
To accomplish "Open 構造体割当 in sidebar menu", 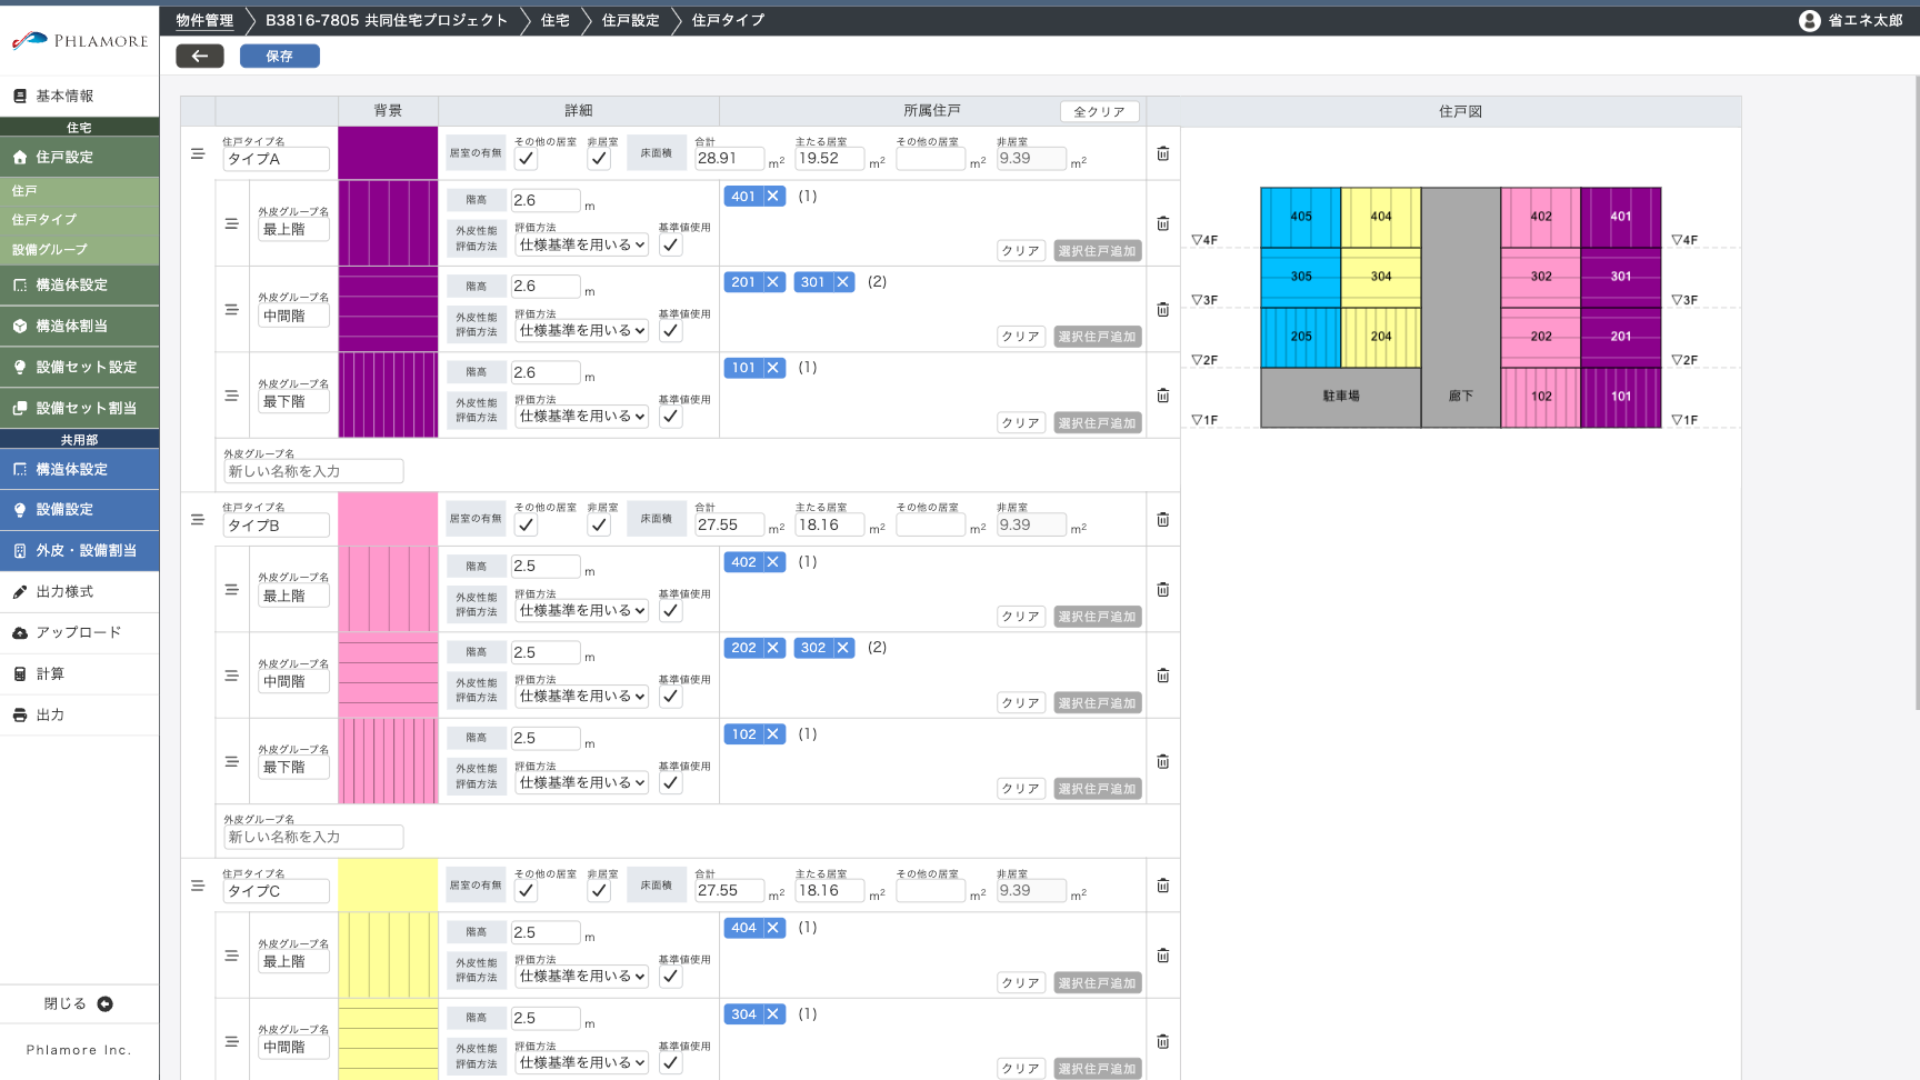I will 72,326.
